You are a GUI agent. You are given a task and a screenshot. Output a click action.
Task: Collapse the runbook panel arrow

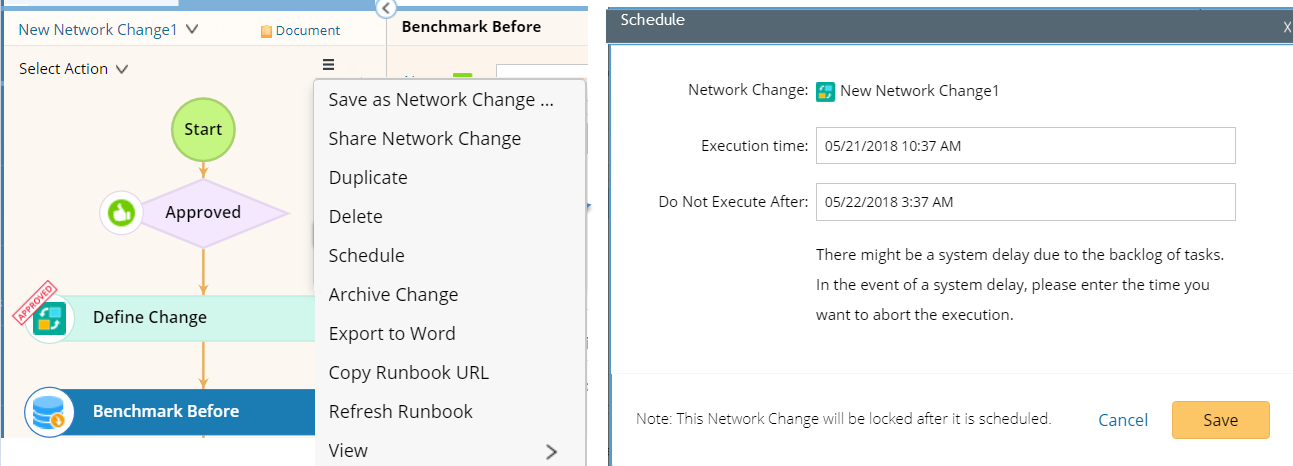[x=386, y=9]
